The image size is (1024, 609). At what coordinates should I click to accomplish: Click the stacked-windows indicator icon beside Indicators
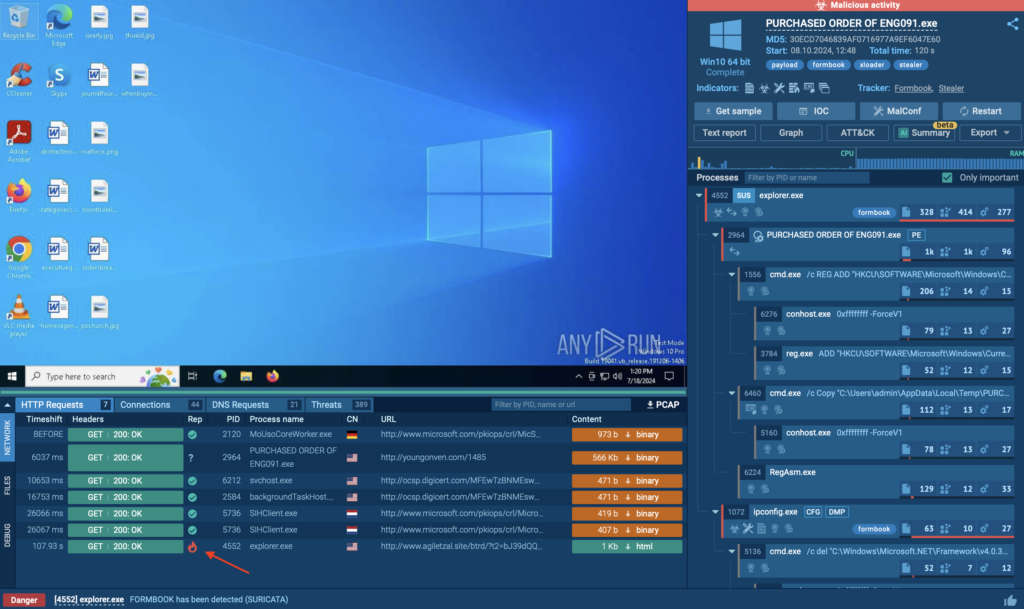click(x=824, y=88)
